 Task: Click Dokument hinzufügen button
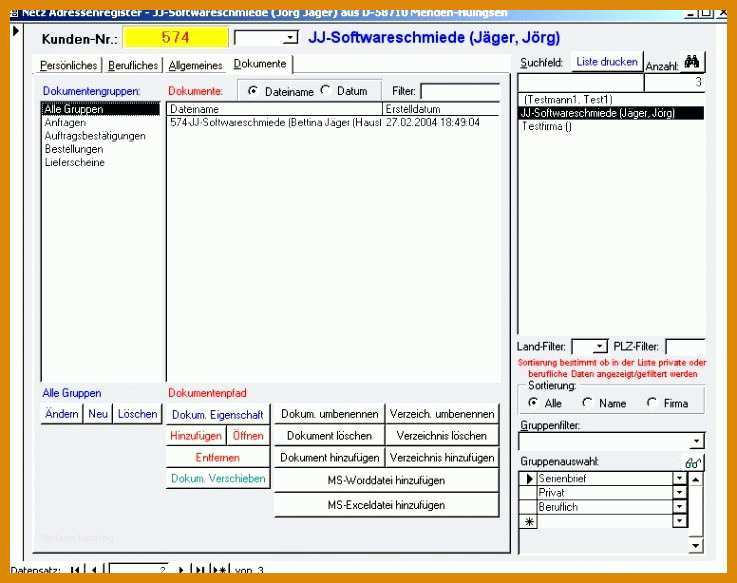329,457
